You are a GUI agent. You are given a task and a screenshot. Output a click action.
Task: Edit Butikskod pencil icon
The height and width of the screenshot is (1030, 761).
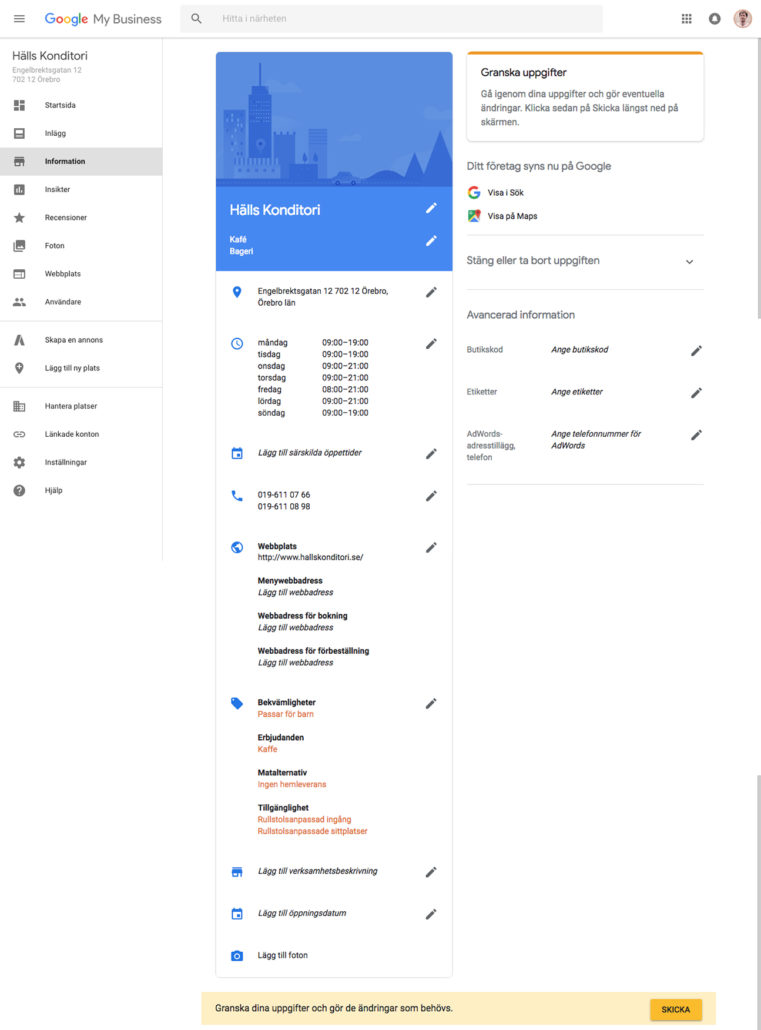697,351
